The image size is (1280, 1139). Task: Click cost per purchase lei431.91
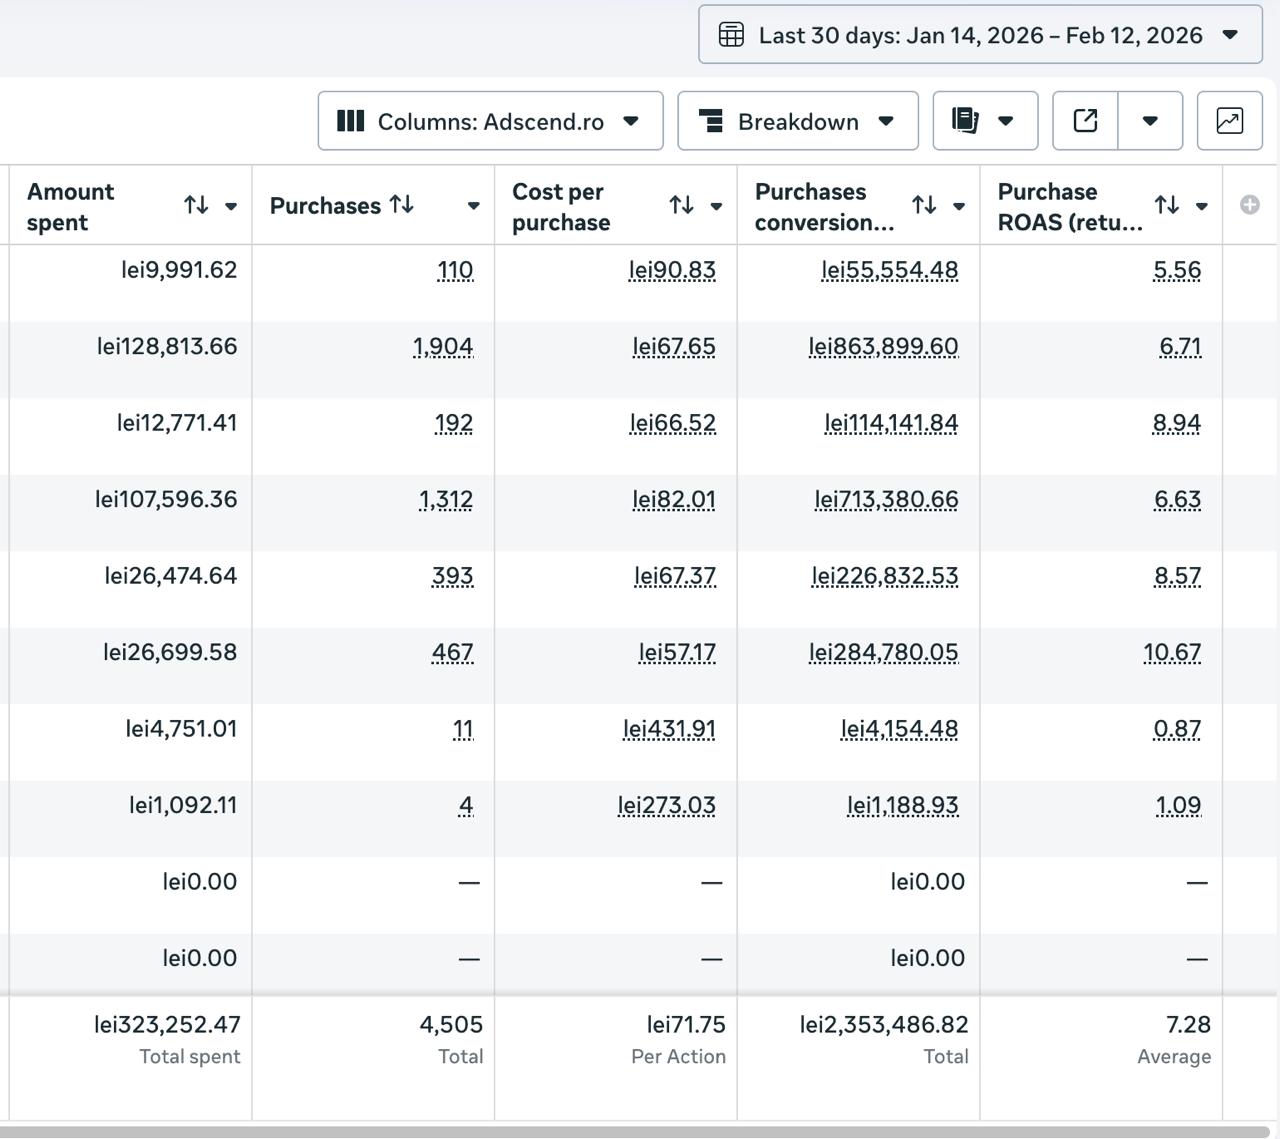[x=669, y=730]
